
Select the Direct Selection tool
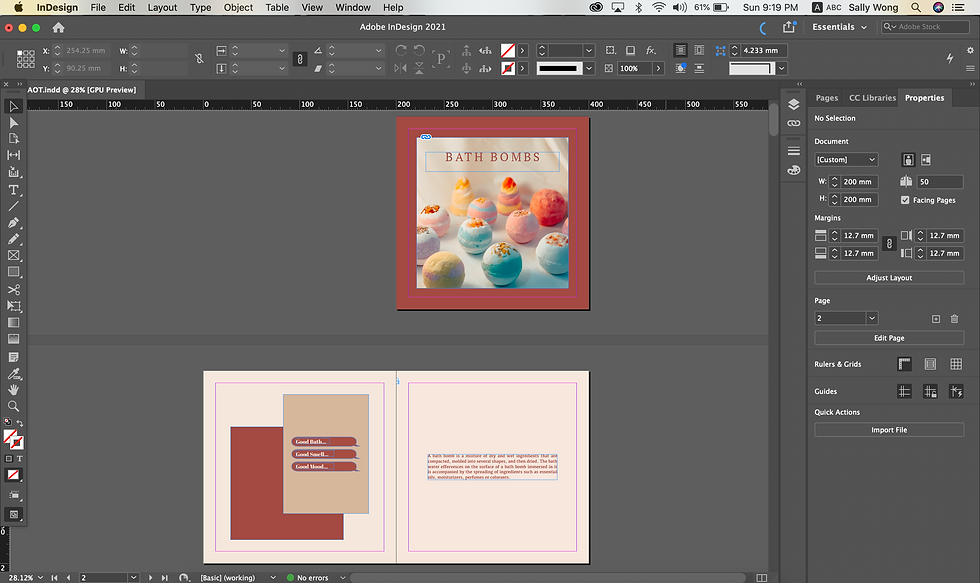click(x=14, y=122)
